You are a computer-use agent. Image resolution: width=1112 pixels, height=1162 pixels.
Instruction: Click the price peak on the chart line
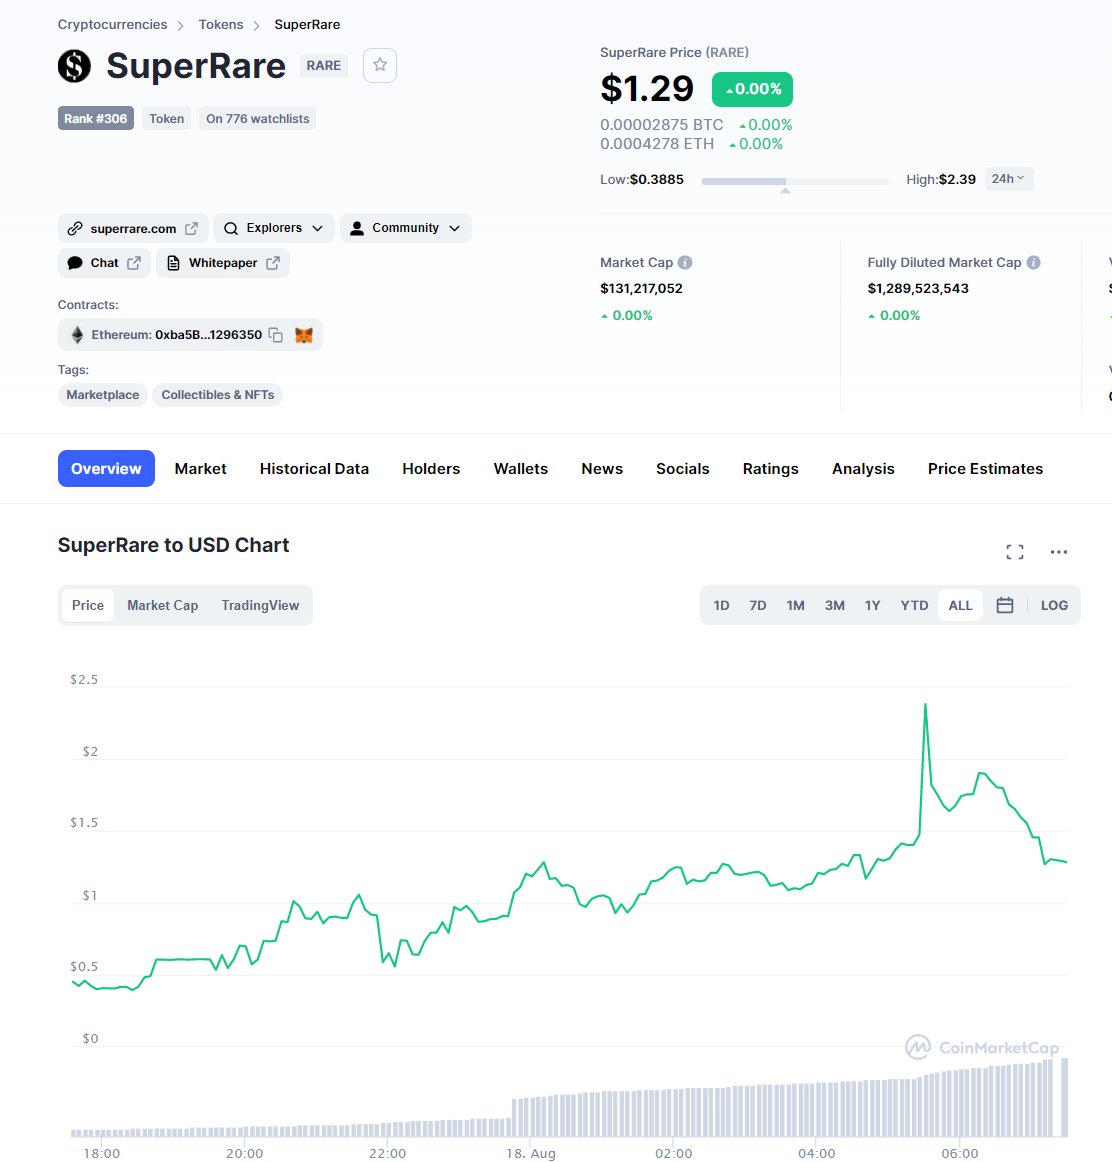(x=925, y=704)
